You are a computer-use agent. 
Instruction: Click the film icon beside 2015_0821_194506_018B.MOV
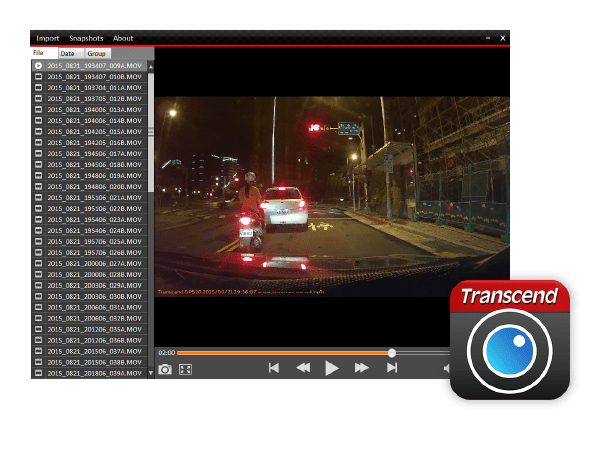tap(39, 165)
